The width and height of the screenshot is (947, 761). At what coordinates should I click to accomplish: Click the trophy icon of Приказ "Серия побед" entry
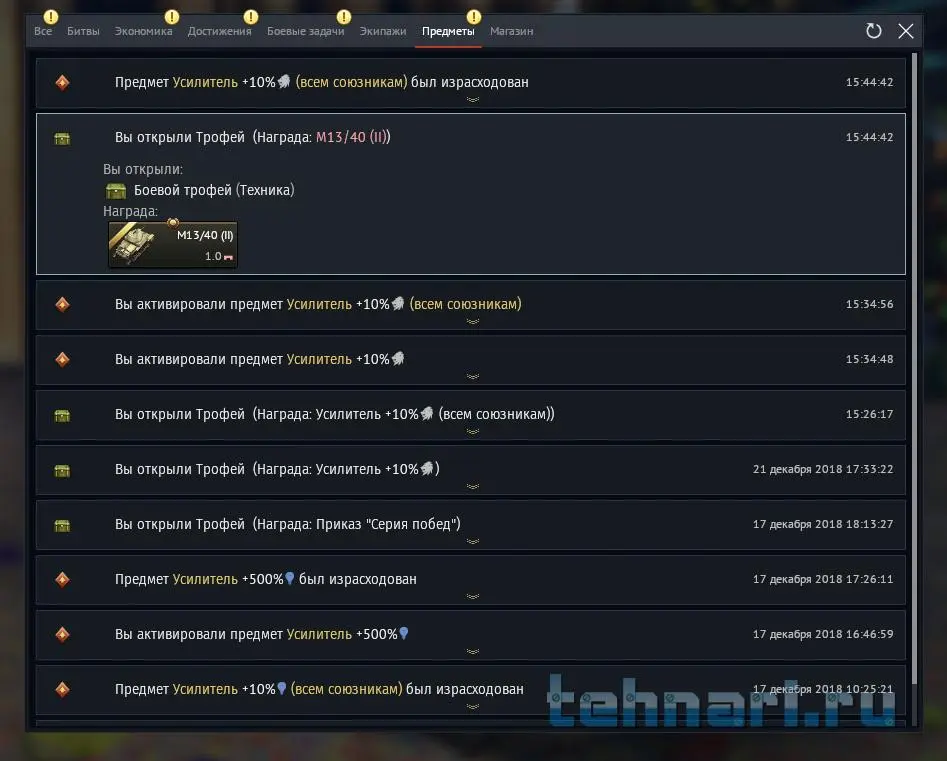(x=62, y=525)
